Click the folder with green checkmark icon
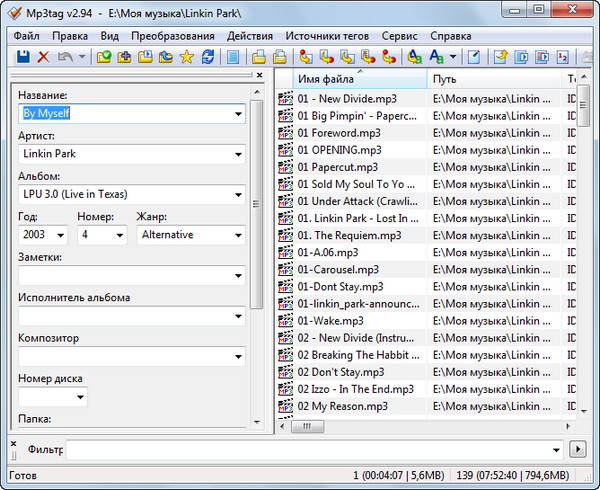 103,57
